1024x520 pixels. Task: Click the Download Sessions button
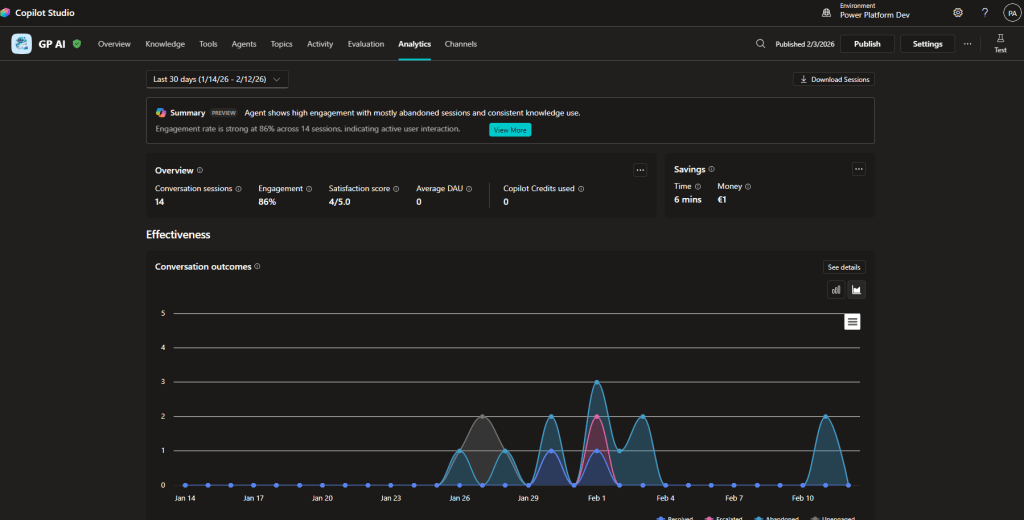(x=833, y=79)
